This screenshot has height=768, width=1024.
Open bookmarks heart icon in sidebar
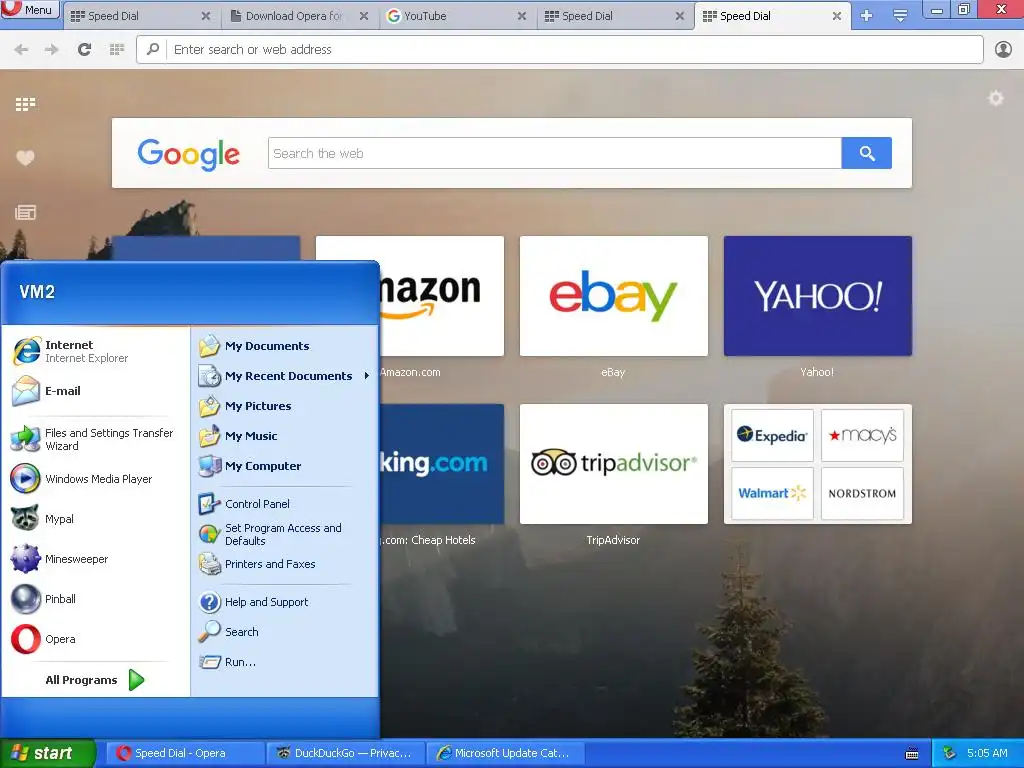point(25,157)
